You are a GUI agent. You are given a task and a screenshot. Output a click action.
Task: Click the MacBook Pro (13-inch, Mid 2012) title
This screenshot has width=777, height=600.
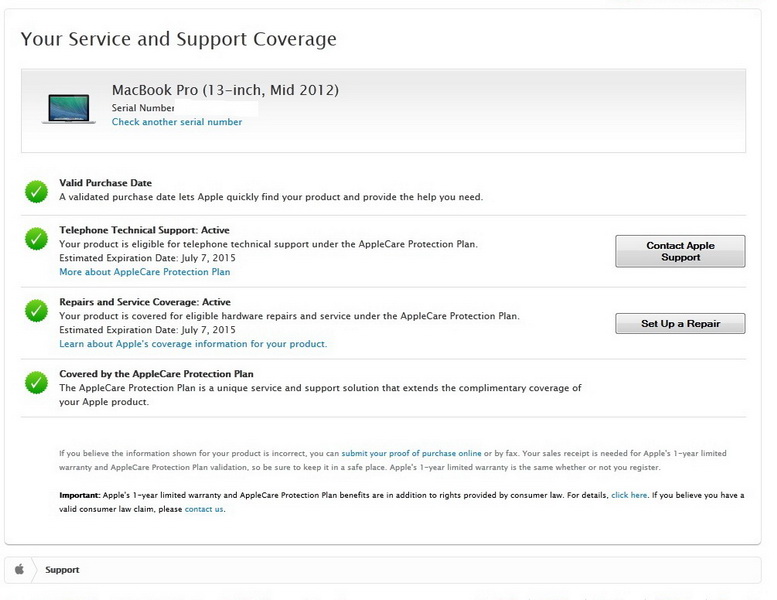[225, 90]
